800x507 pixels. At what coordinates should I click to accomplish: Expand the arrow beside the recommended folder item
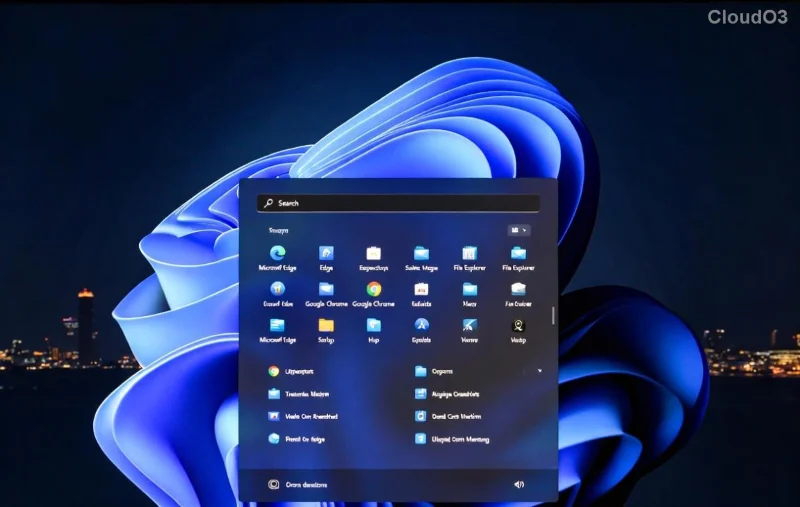tap(539, 371)
